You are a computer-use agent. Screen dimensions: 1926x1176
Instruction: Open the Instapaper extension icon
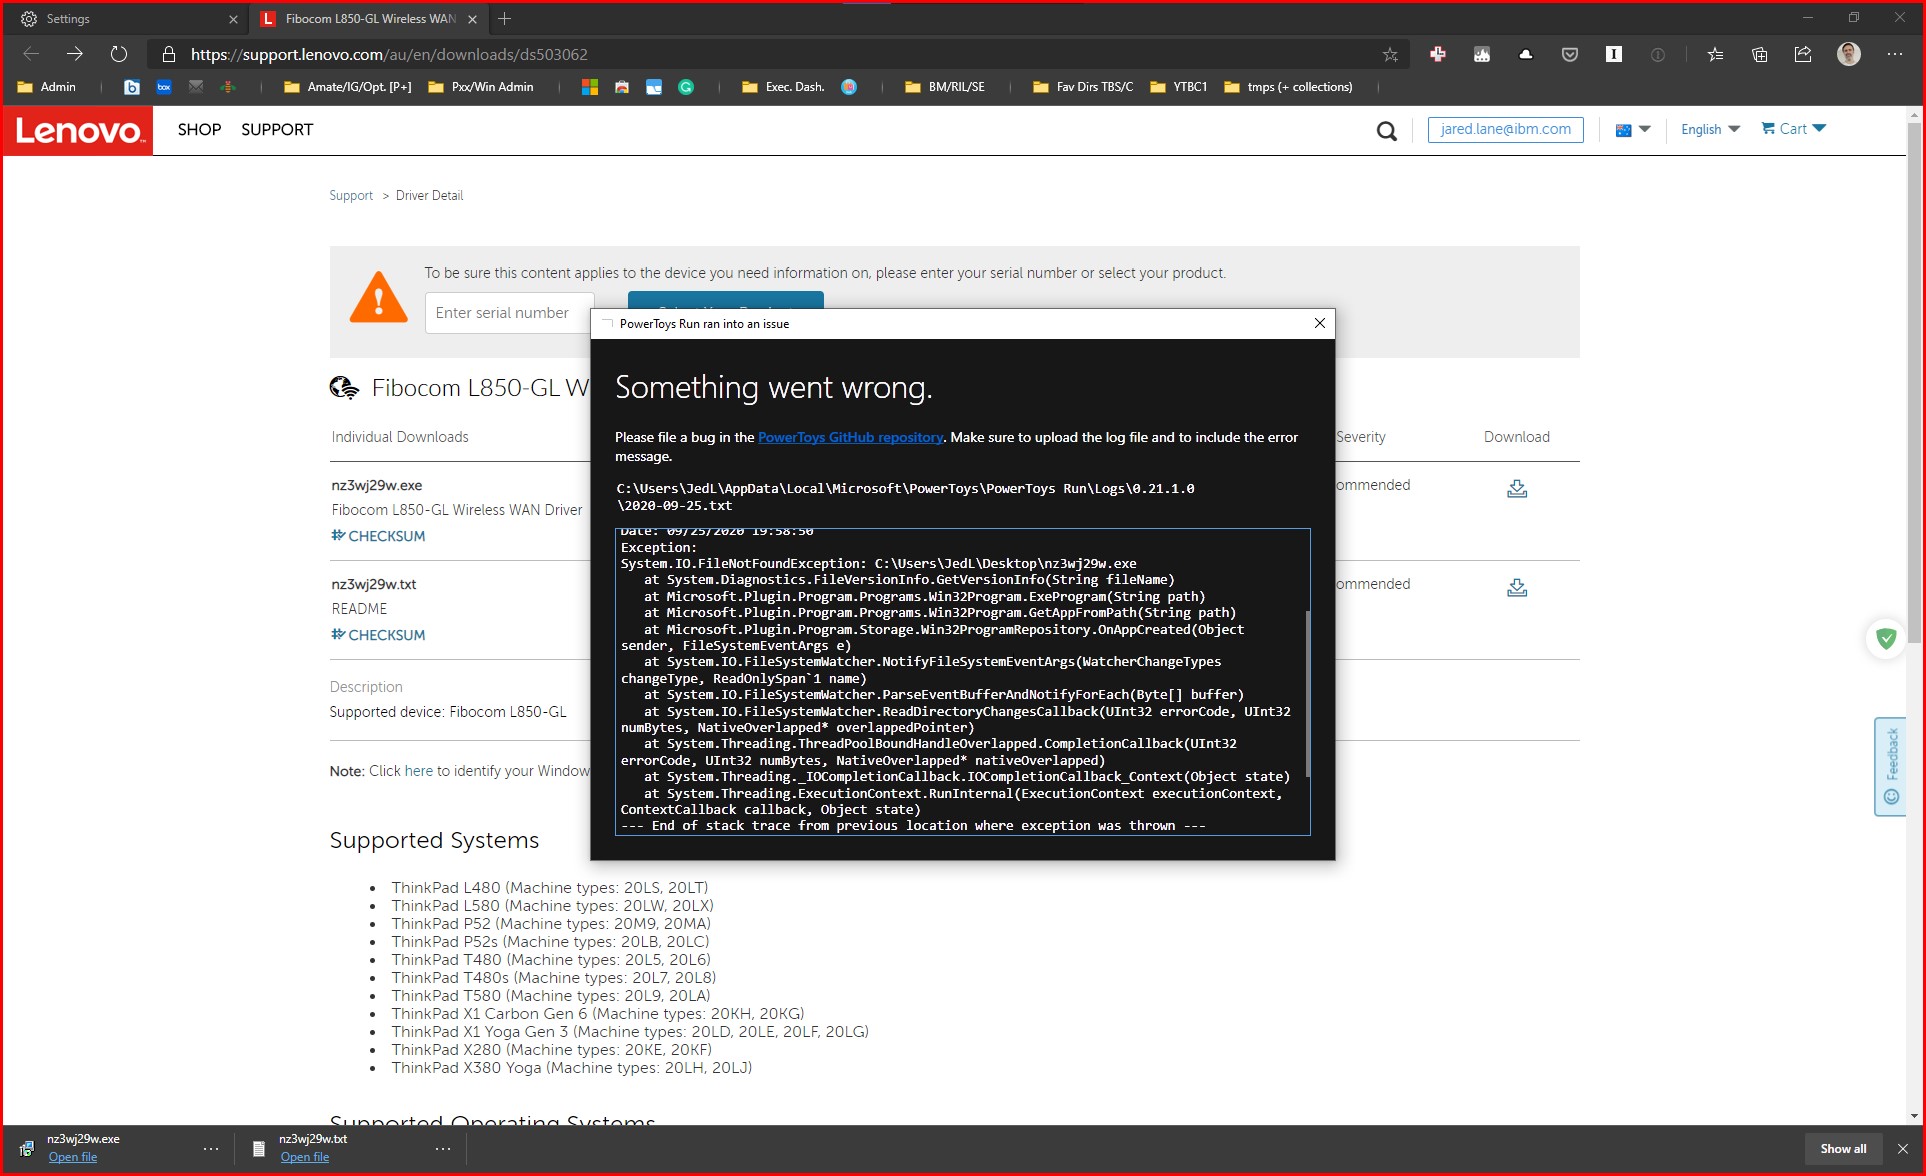(1613, 54)
